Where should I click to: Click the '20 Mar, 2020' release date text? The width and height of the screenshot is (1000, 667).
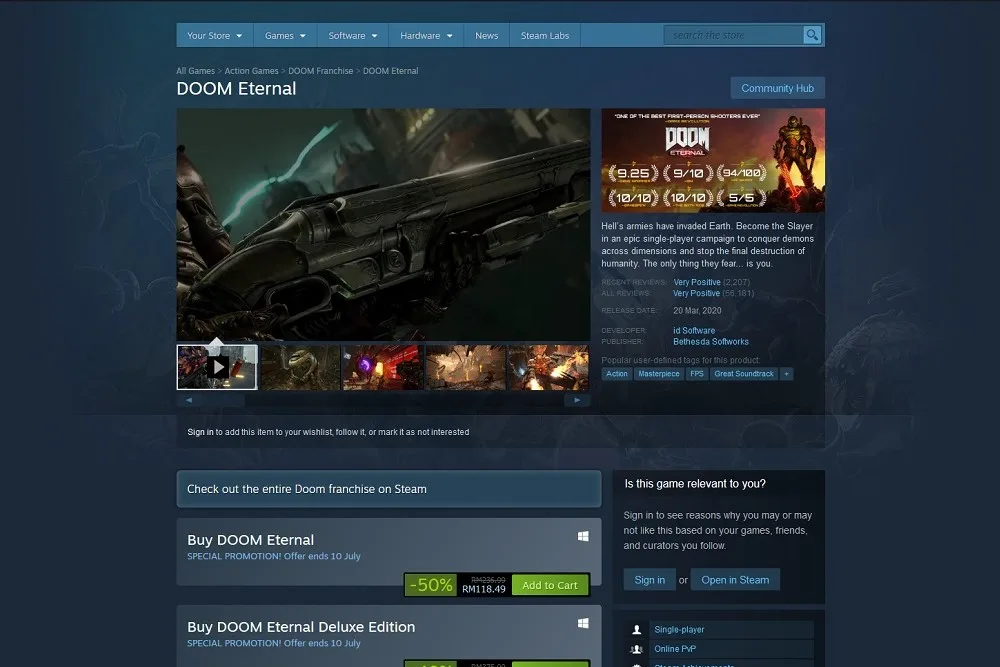697,311
